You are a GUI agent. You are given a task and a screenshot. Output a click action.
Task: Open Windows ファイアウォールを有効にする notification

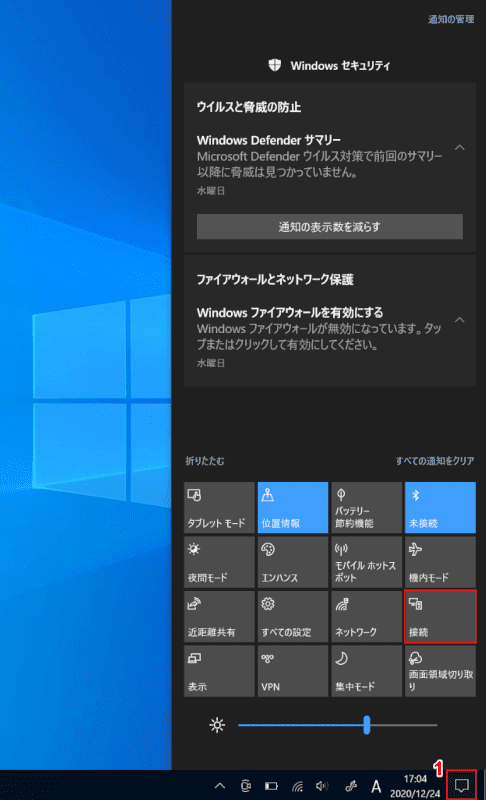click(x=321, y=337)
